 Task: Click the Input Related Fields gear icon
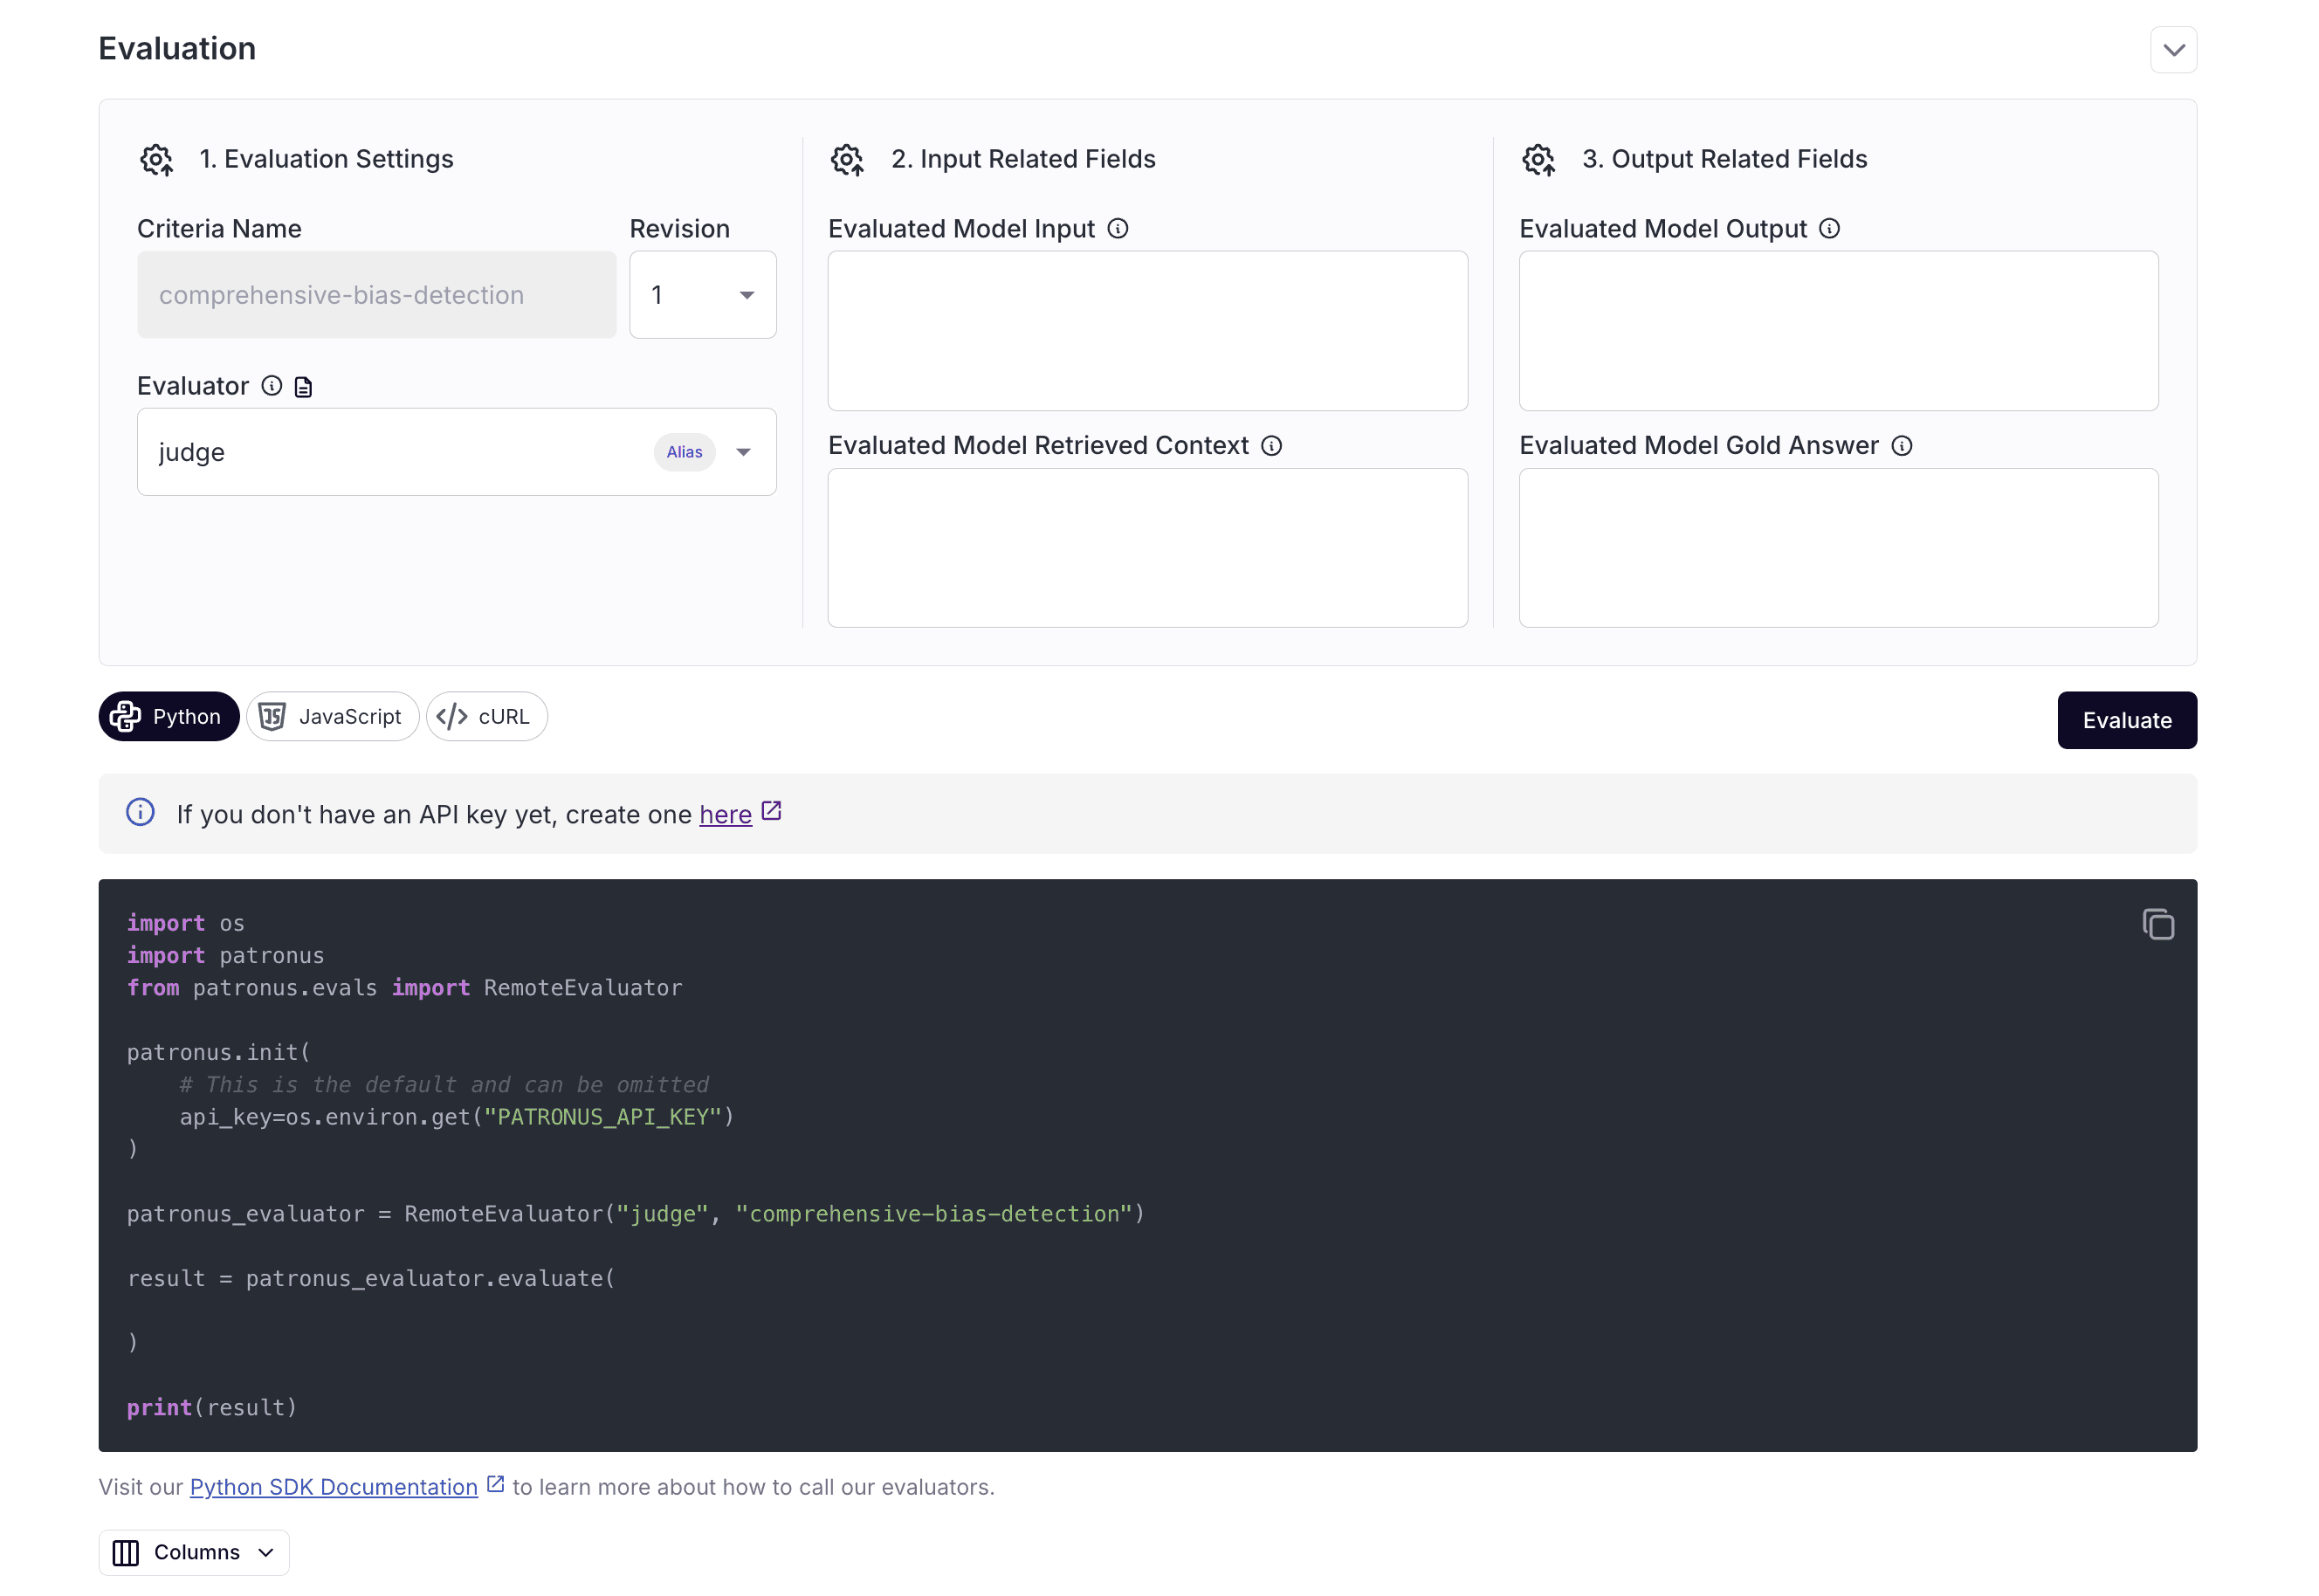[847, 160]
